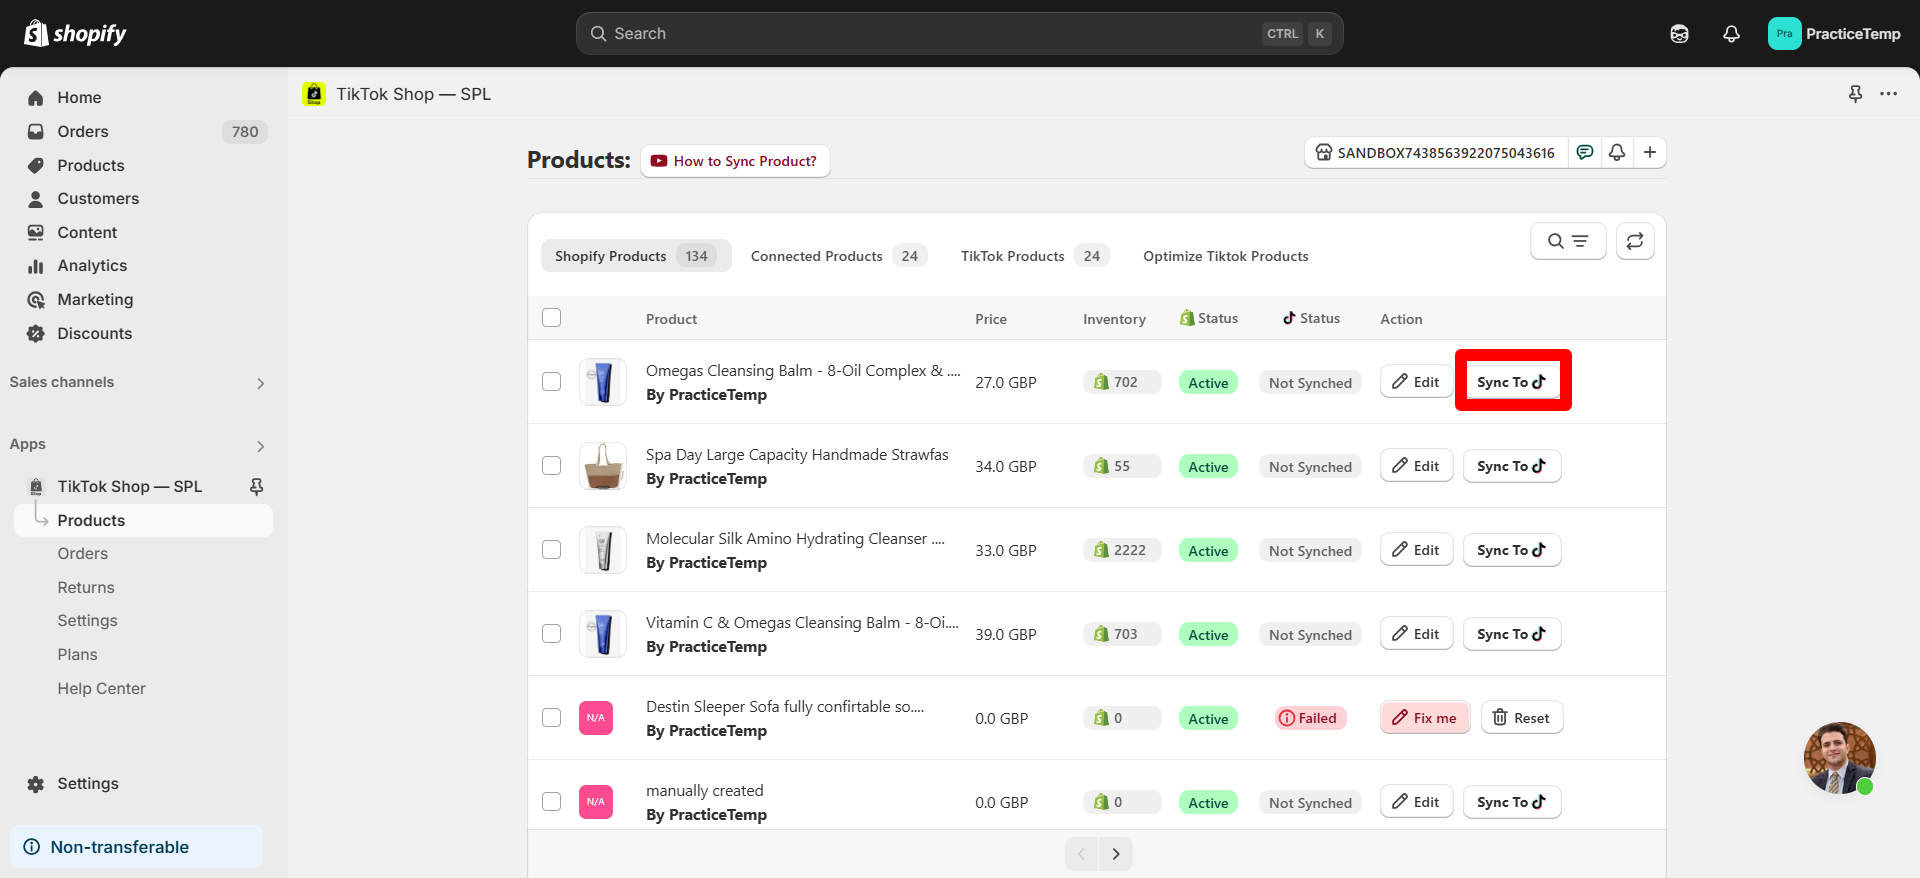This screenshot has height=878, width=1920.
Task: Click the bell icon beside sandbox ID
Action: click(1617, 152)
